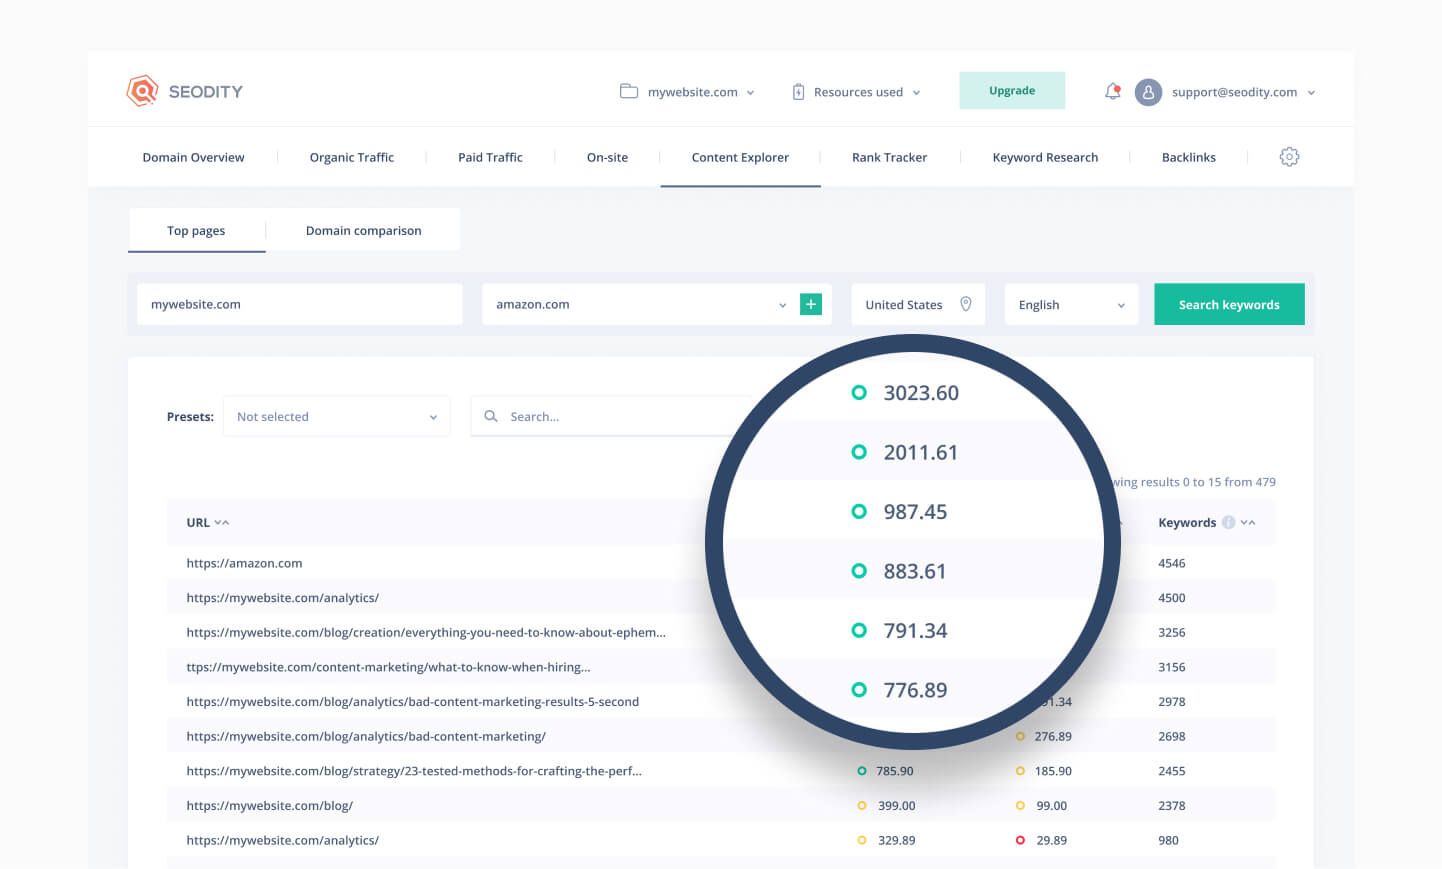Go to Keyword Research section
Viewport: 1442px width, 869px height.
point(1045,157)
